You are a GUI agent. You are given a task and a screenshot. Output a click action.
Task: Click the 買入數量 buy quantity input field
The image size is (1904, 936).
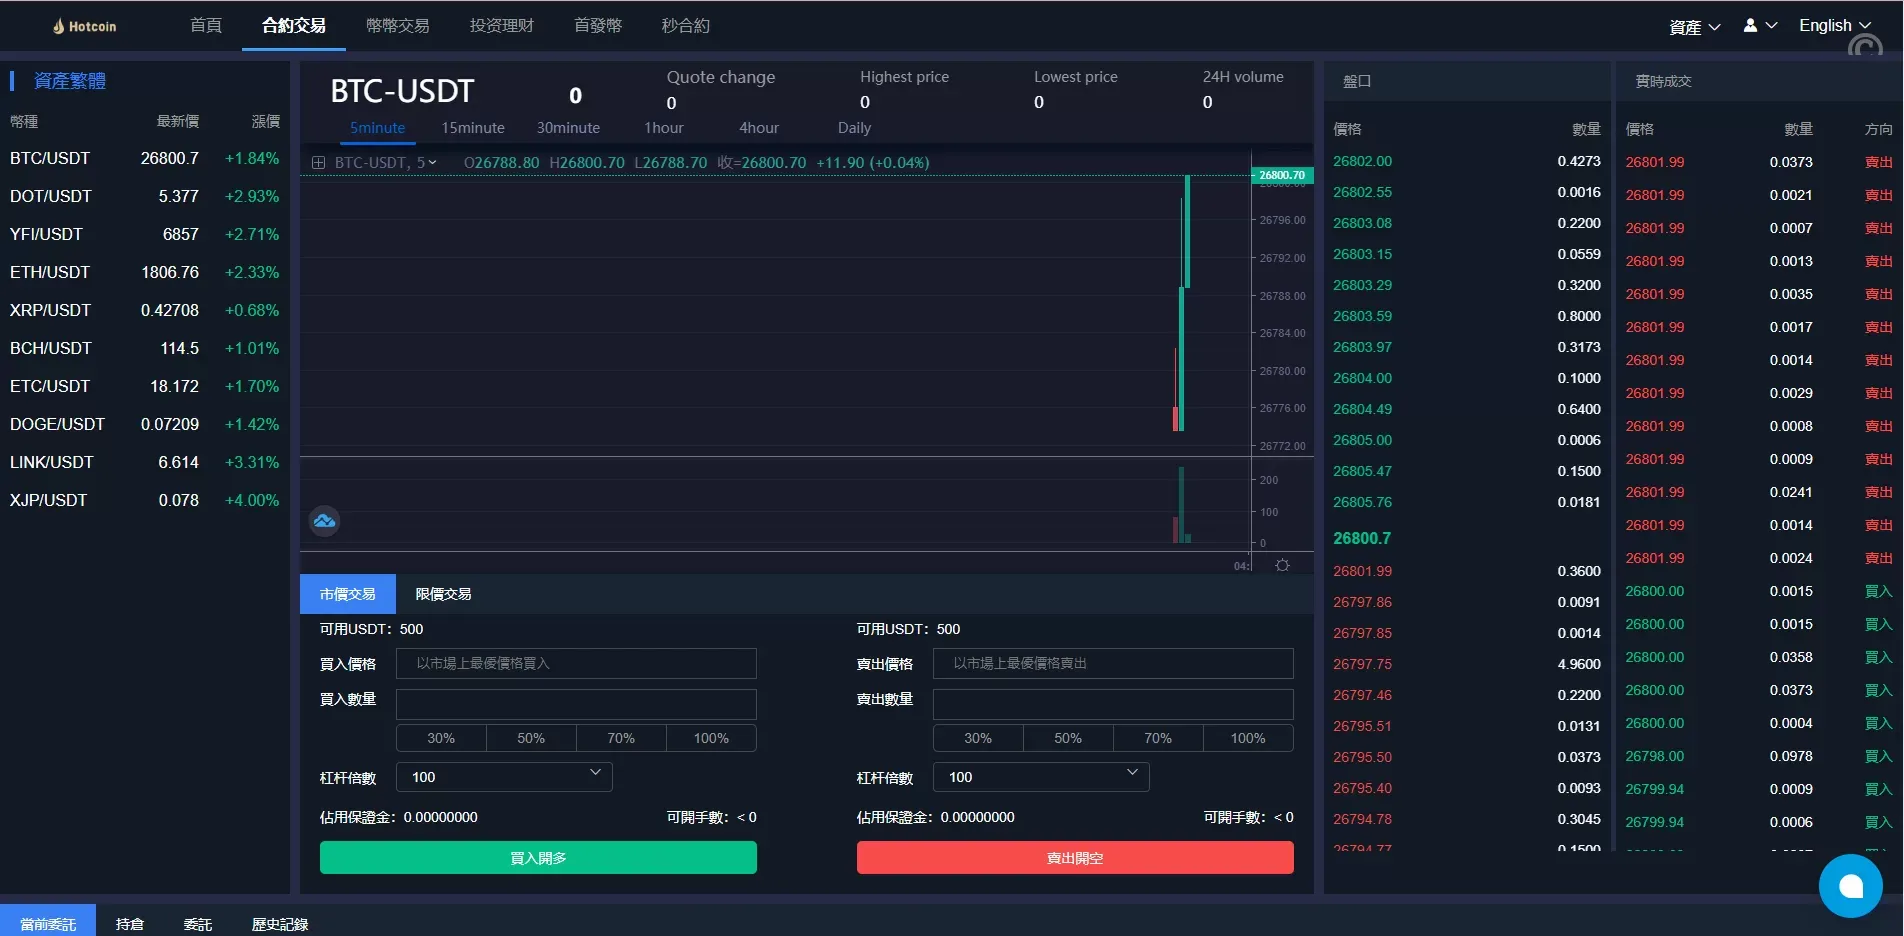click(x=576, y=704)
